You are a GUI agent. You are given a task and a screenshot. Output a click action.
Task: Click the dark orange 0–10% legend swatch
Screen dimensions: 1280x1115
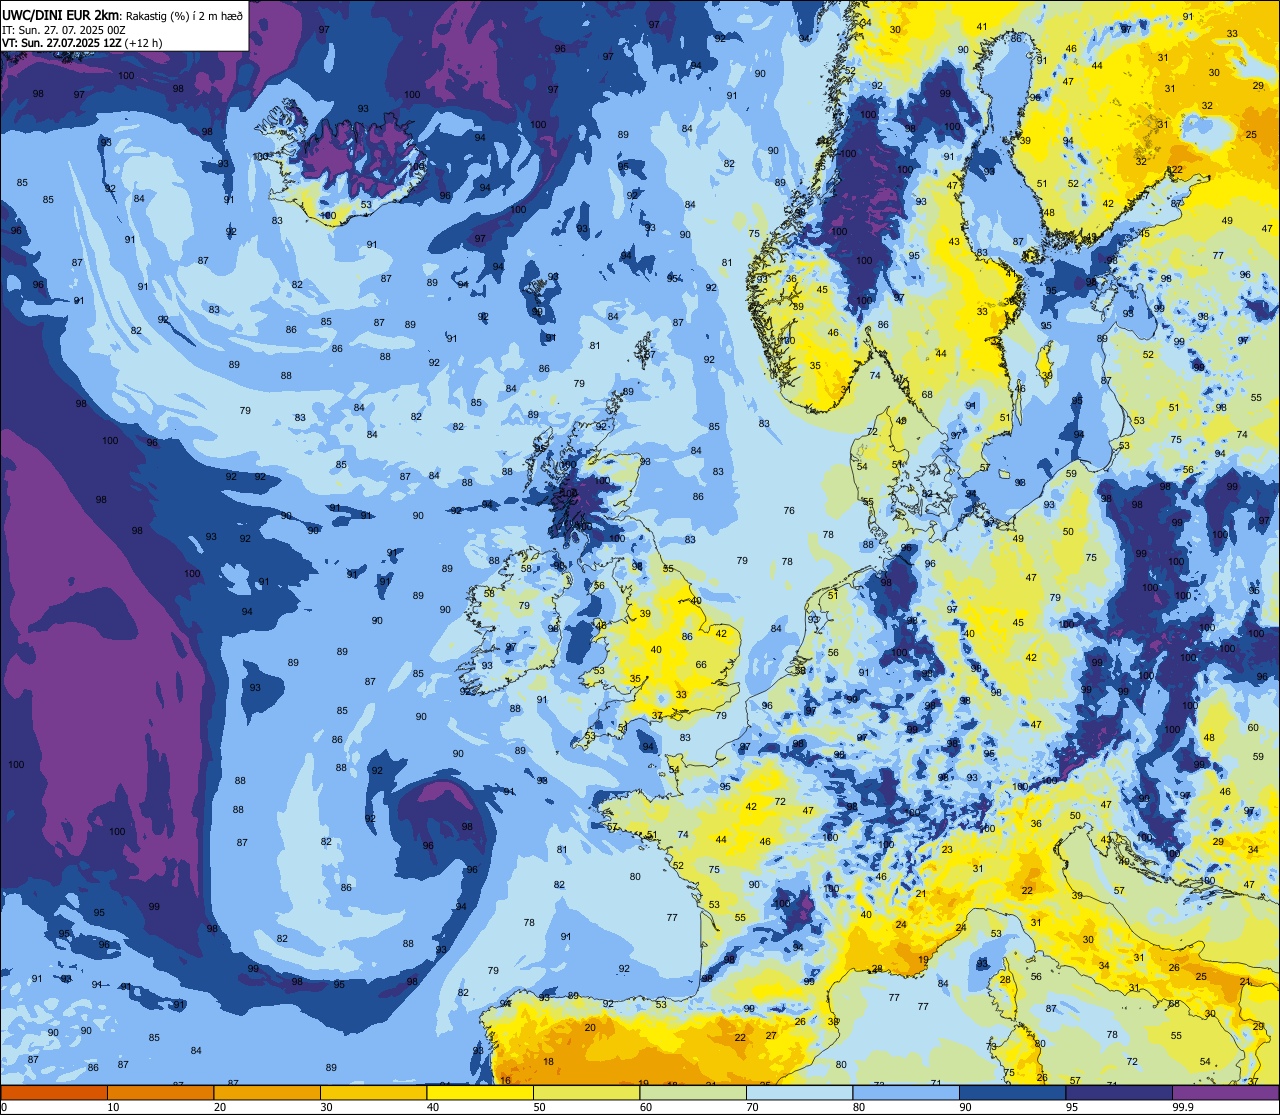tap(54, 1093)
